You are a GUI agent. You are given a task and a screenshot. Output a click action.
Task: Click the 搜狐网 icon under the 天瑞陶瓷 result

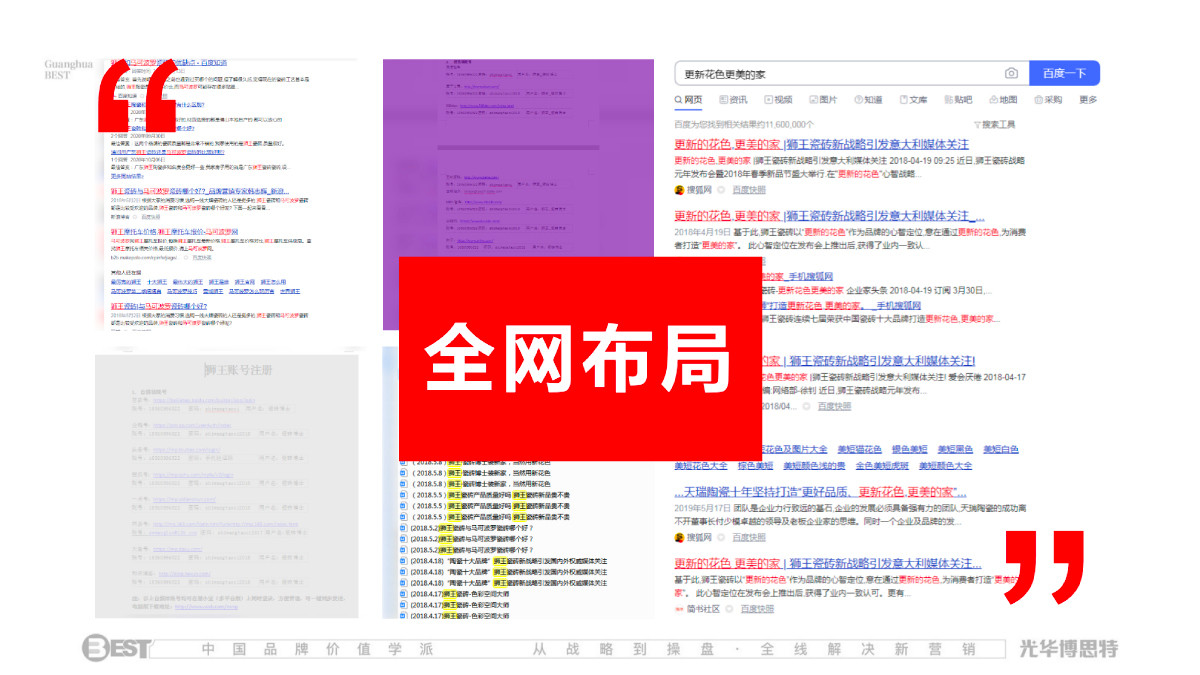click(x=679, y=537)
